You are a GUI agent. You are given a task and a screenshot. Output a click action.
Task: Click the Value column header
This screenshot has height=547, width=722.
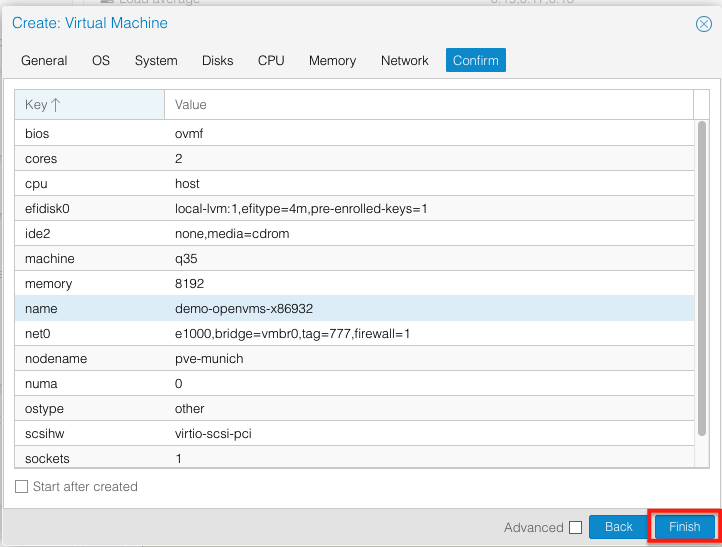click(428, 104)
